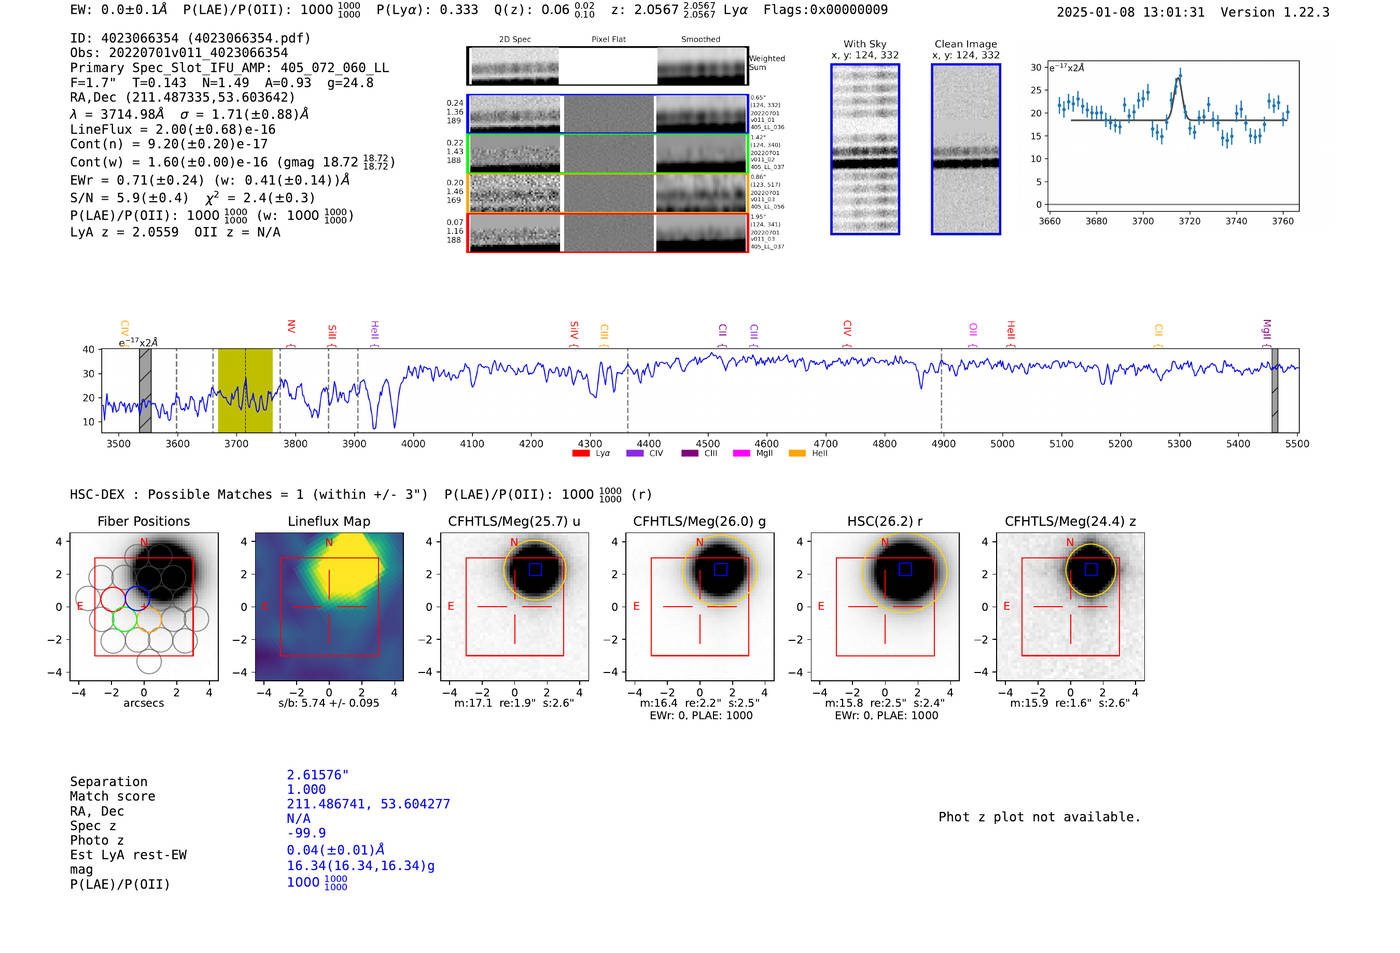This screenshot has height=953, width=1400.
Task: Click the HSC-DEX Possible Matches heading
Action: (x=249, y=494)
